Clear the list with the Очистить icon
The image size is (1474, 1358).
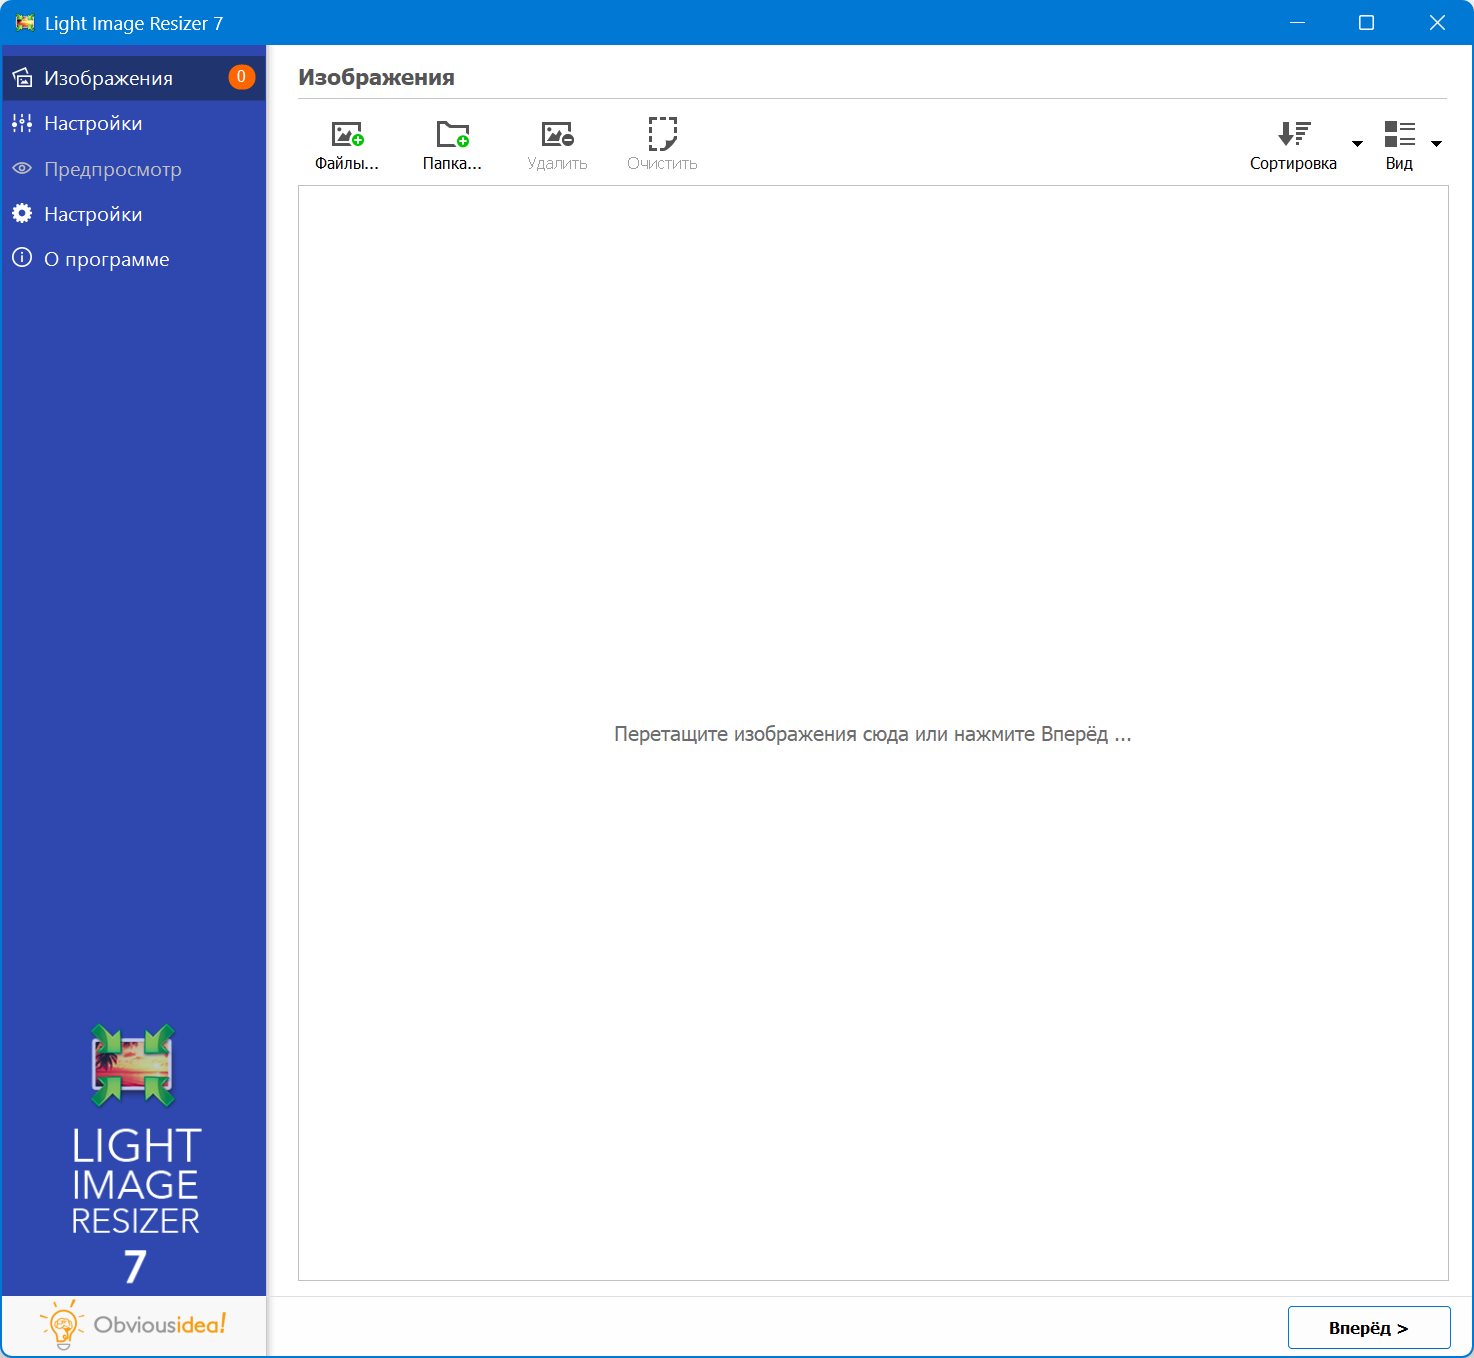(x=662, y=134)
